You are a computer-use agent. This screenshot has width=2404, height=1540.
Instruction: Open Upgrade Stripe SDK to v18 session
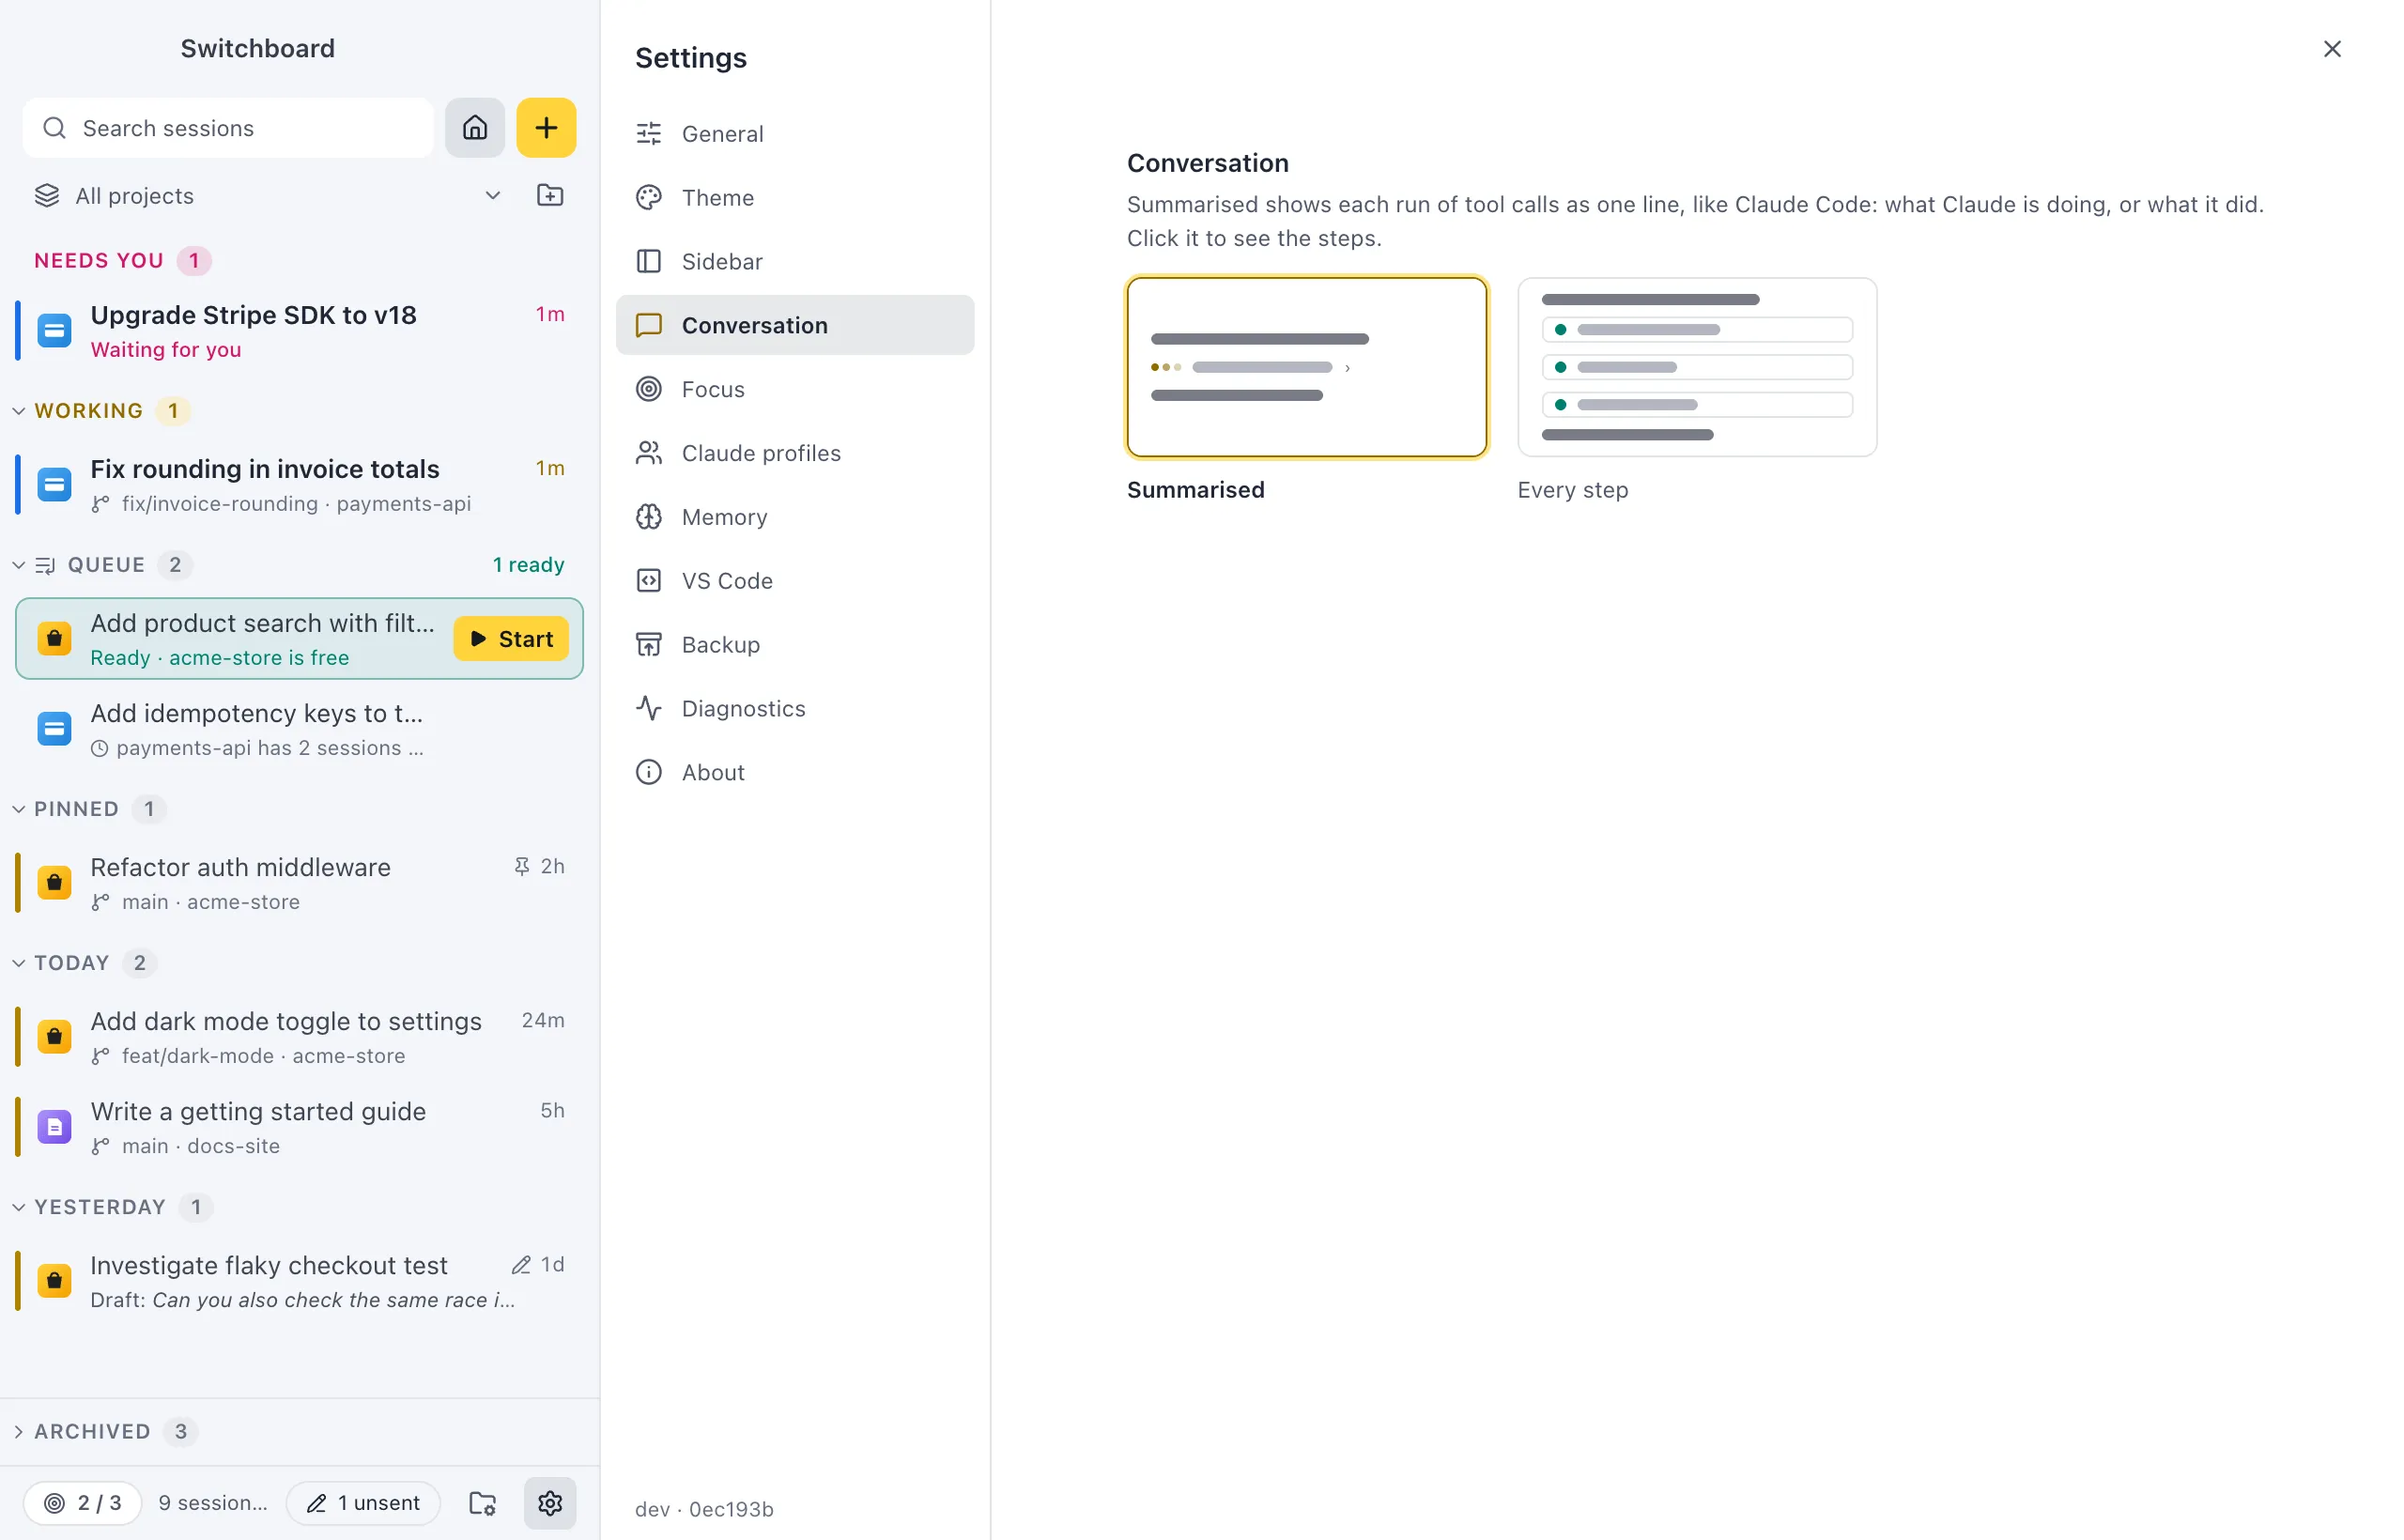pyautogui.click(x=299, y=331)
